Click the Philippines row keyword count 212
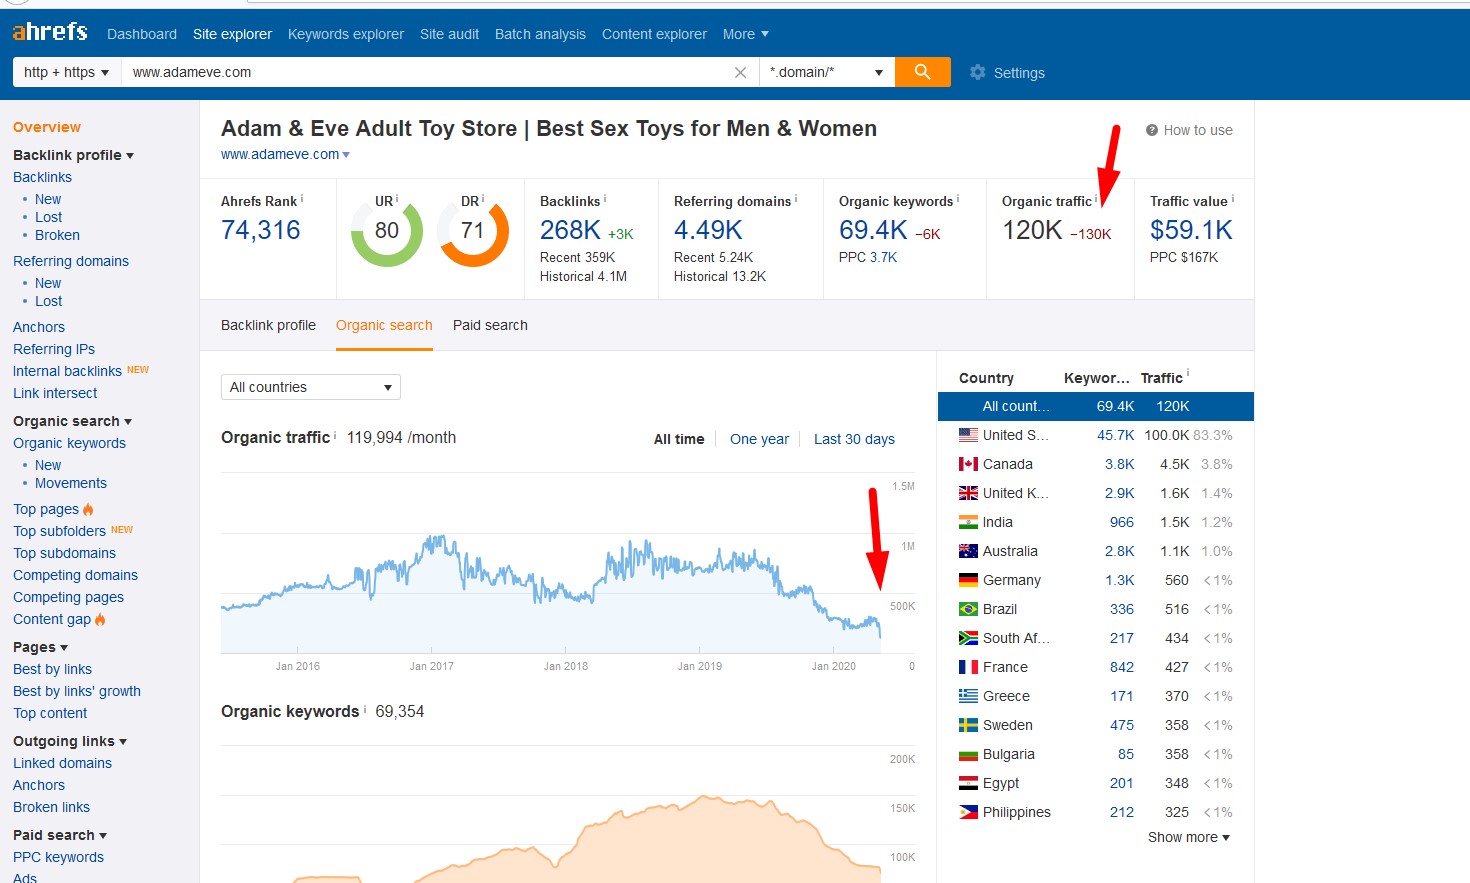 (x=1122, y=812)
